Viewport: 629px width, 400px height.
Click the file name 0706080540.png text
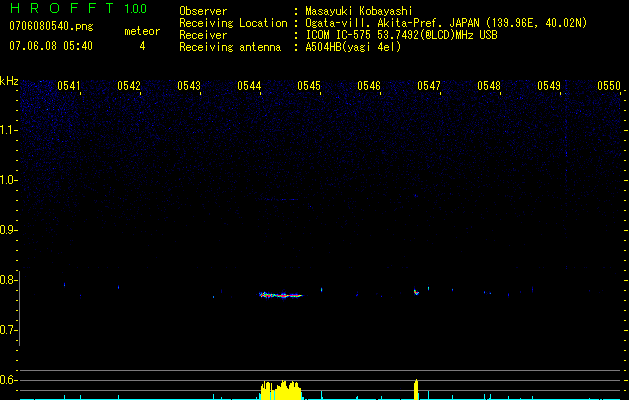[51, 26]
